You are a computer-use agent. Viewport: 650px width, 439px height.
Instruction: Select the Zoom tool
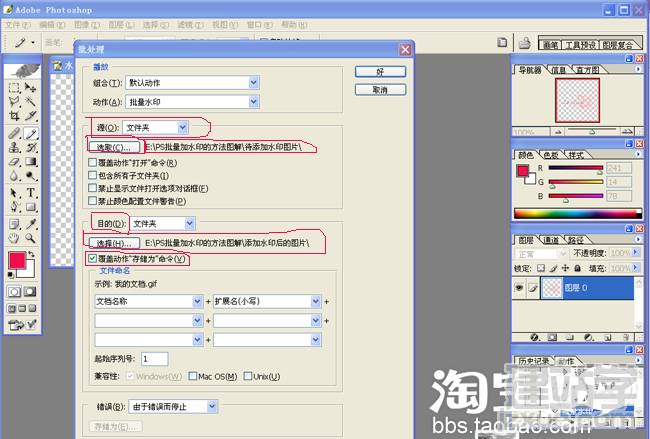click(31, 238)
